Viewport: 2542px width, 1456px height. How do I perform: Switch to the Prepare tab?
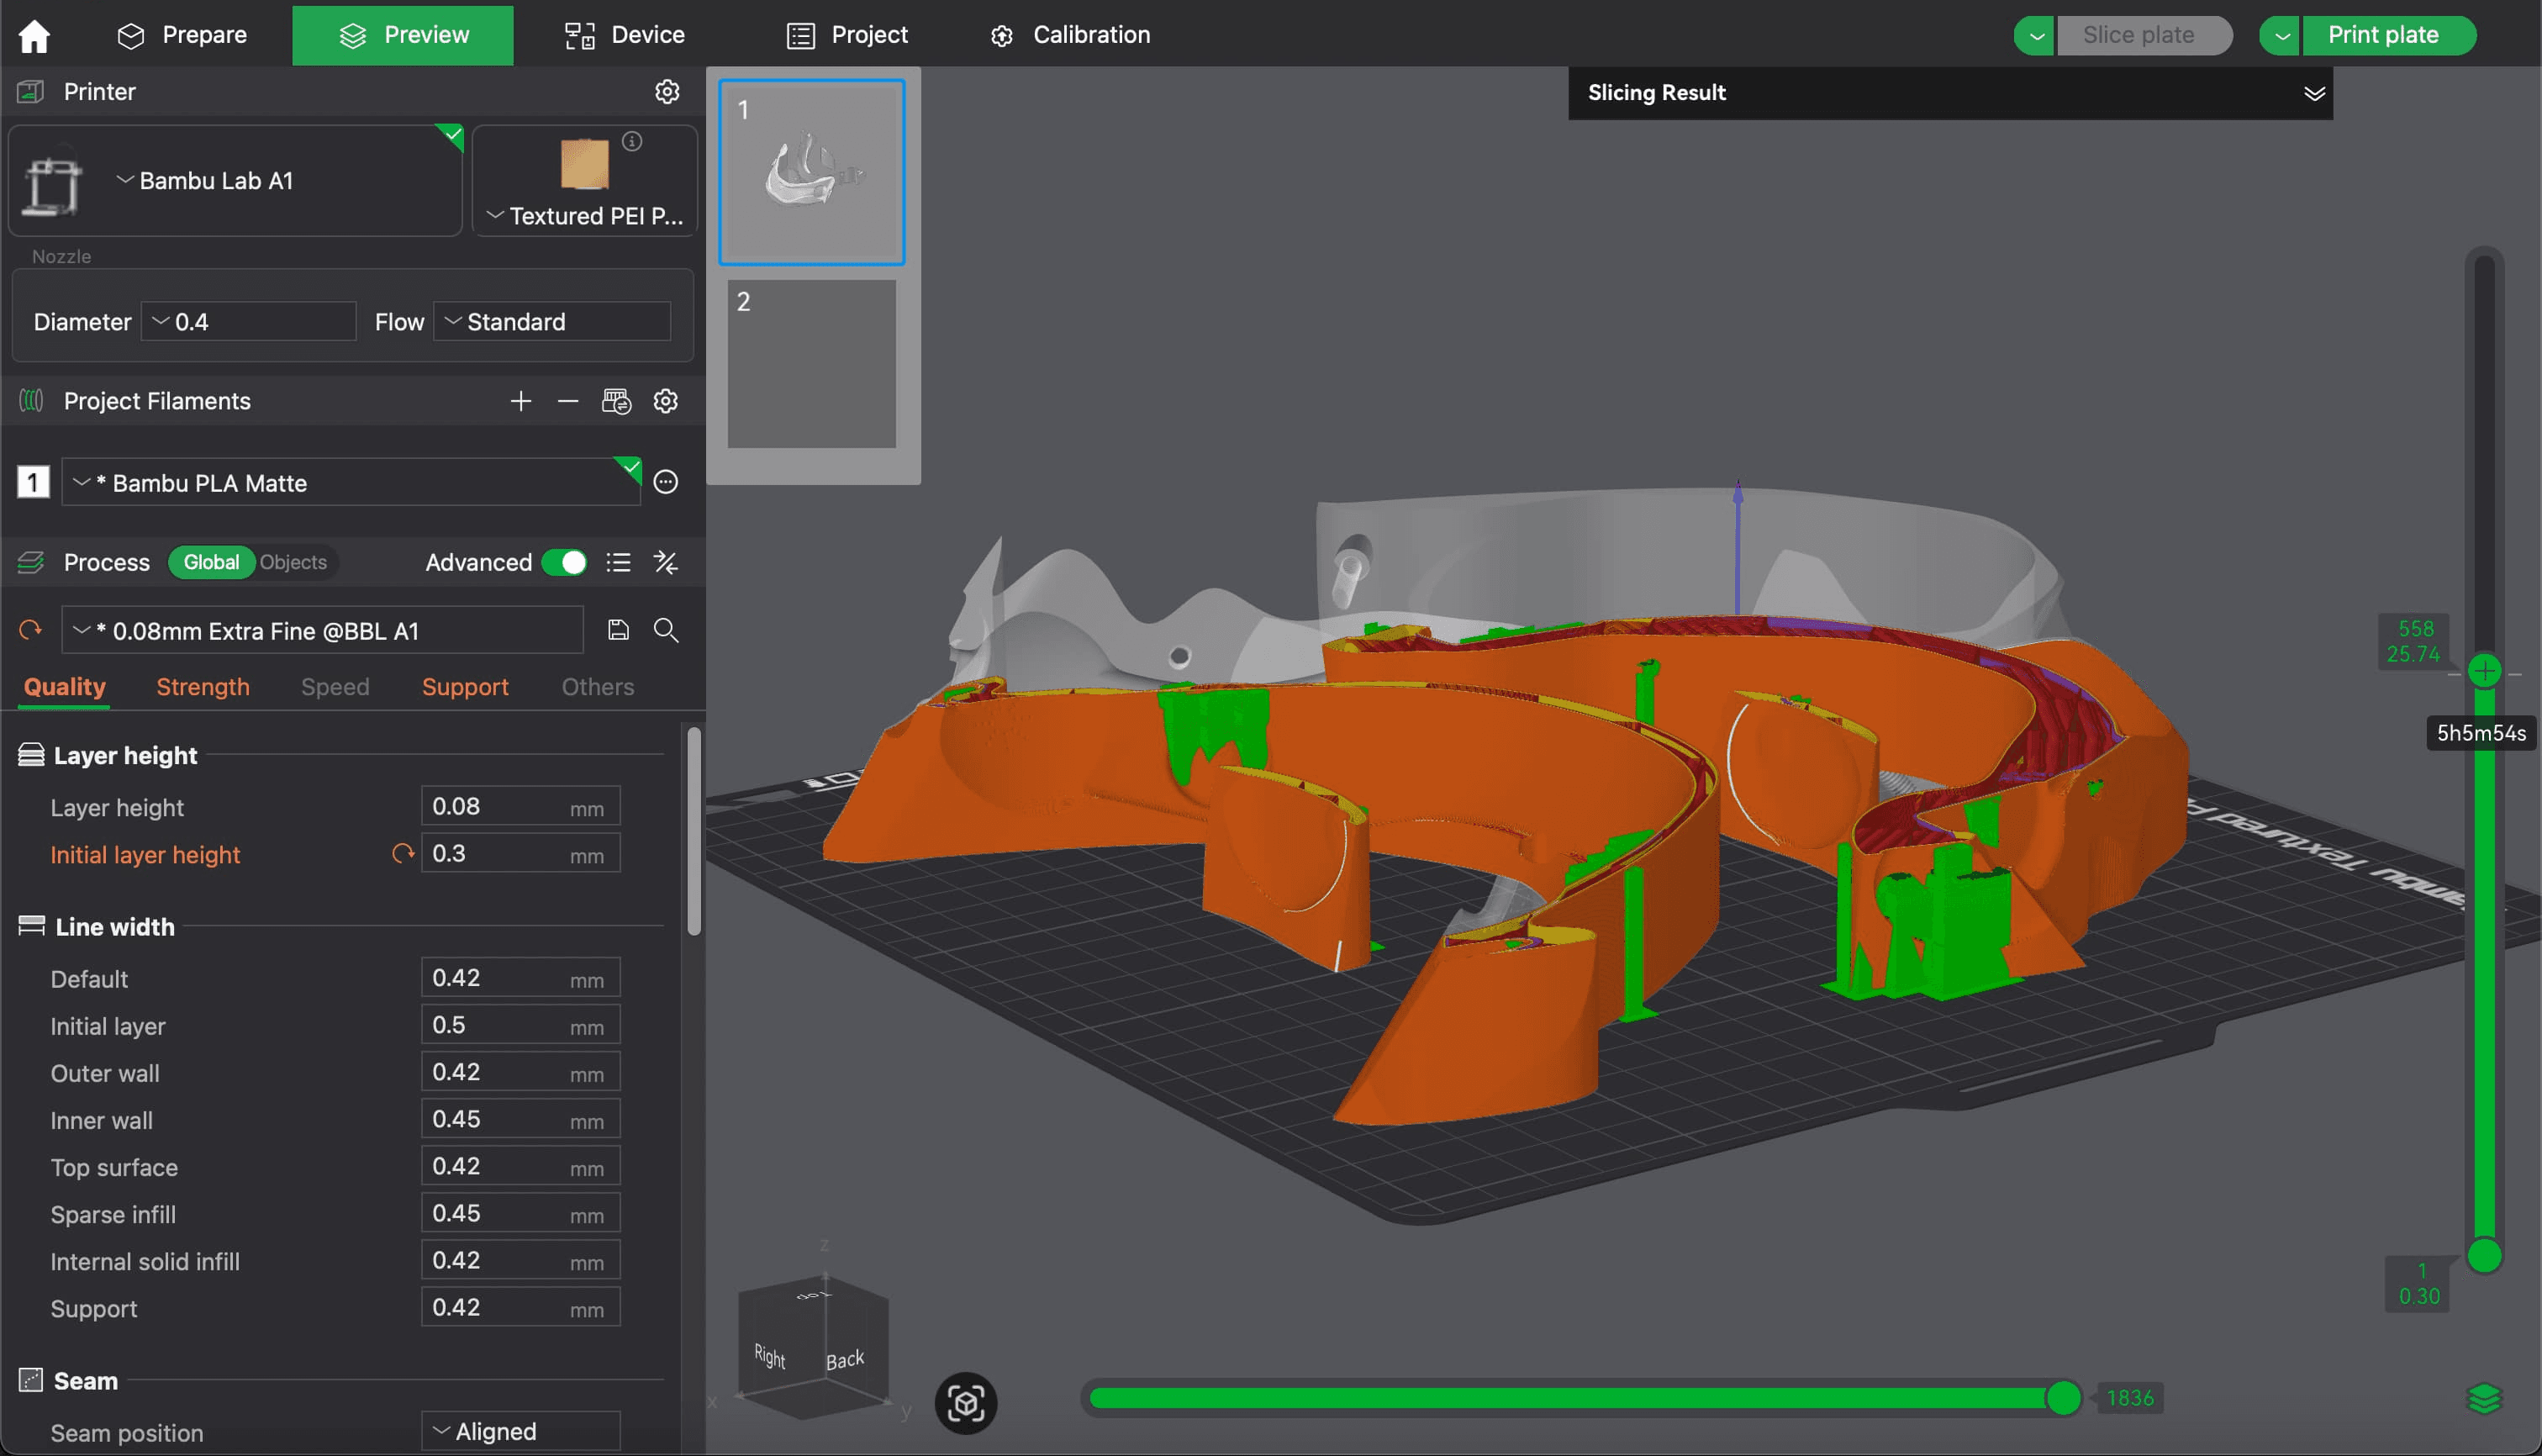pos(183,35)
